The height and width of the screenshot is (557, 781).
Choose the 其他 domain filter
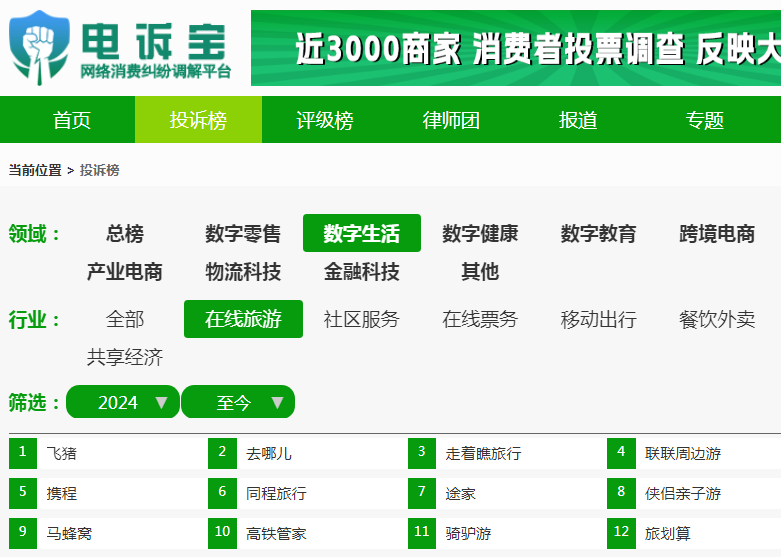tap(480, 272)
